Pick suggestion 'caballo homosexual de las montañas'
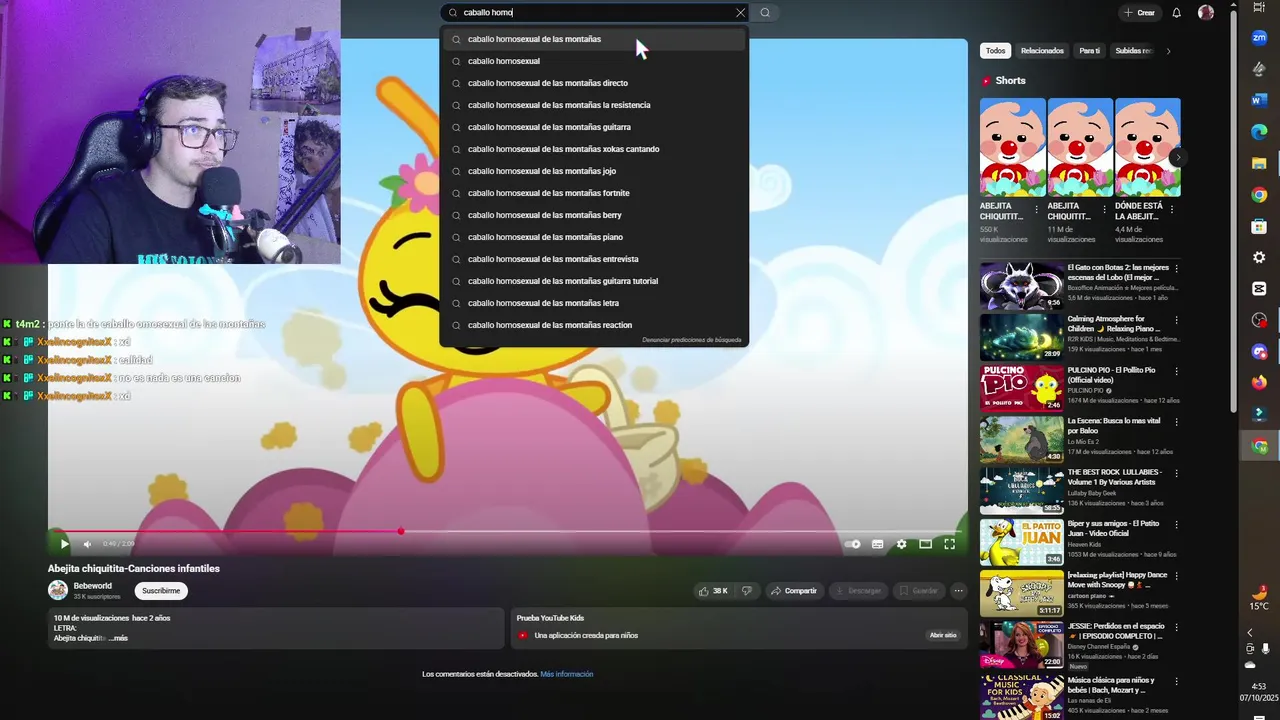1280x720 pixels. coord(594,39)
